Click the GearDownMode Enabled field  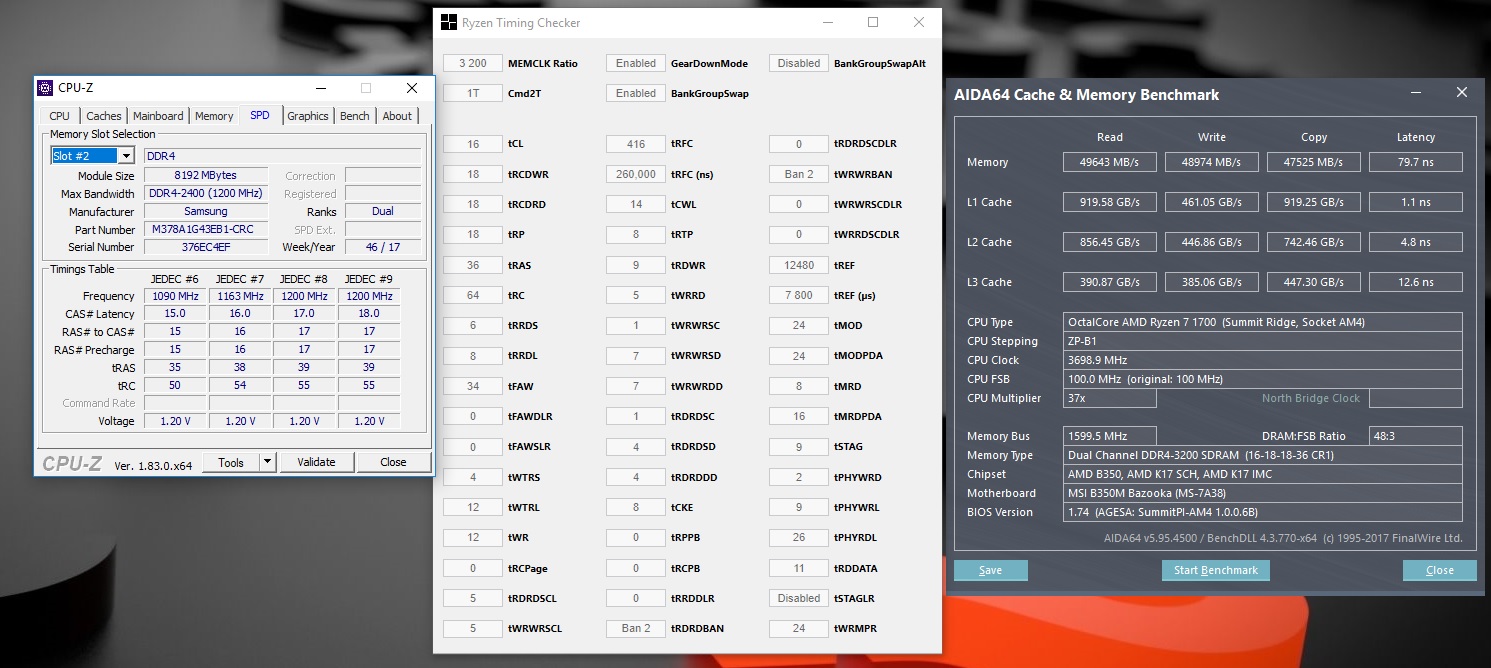[636, 63]
